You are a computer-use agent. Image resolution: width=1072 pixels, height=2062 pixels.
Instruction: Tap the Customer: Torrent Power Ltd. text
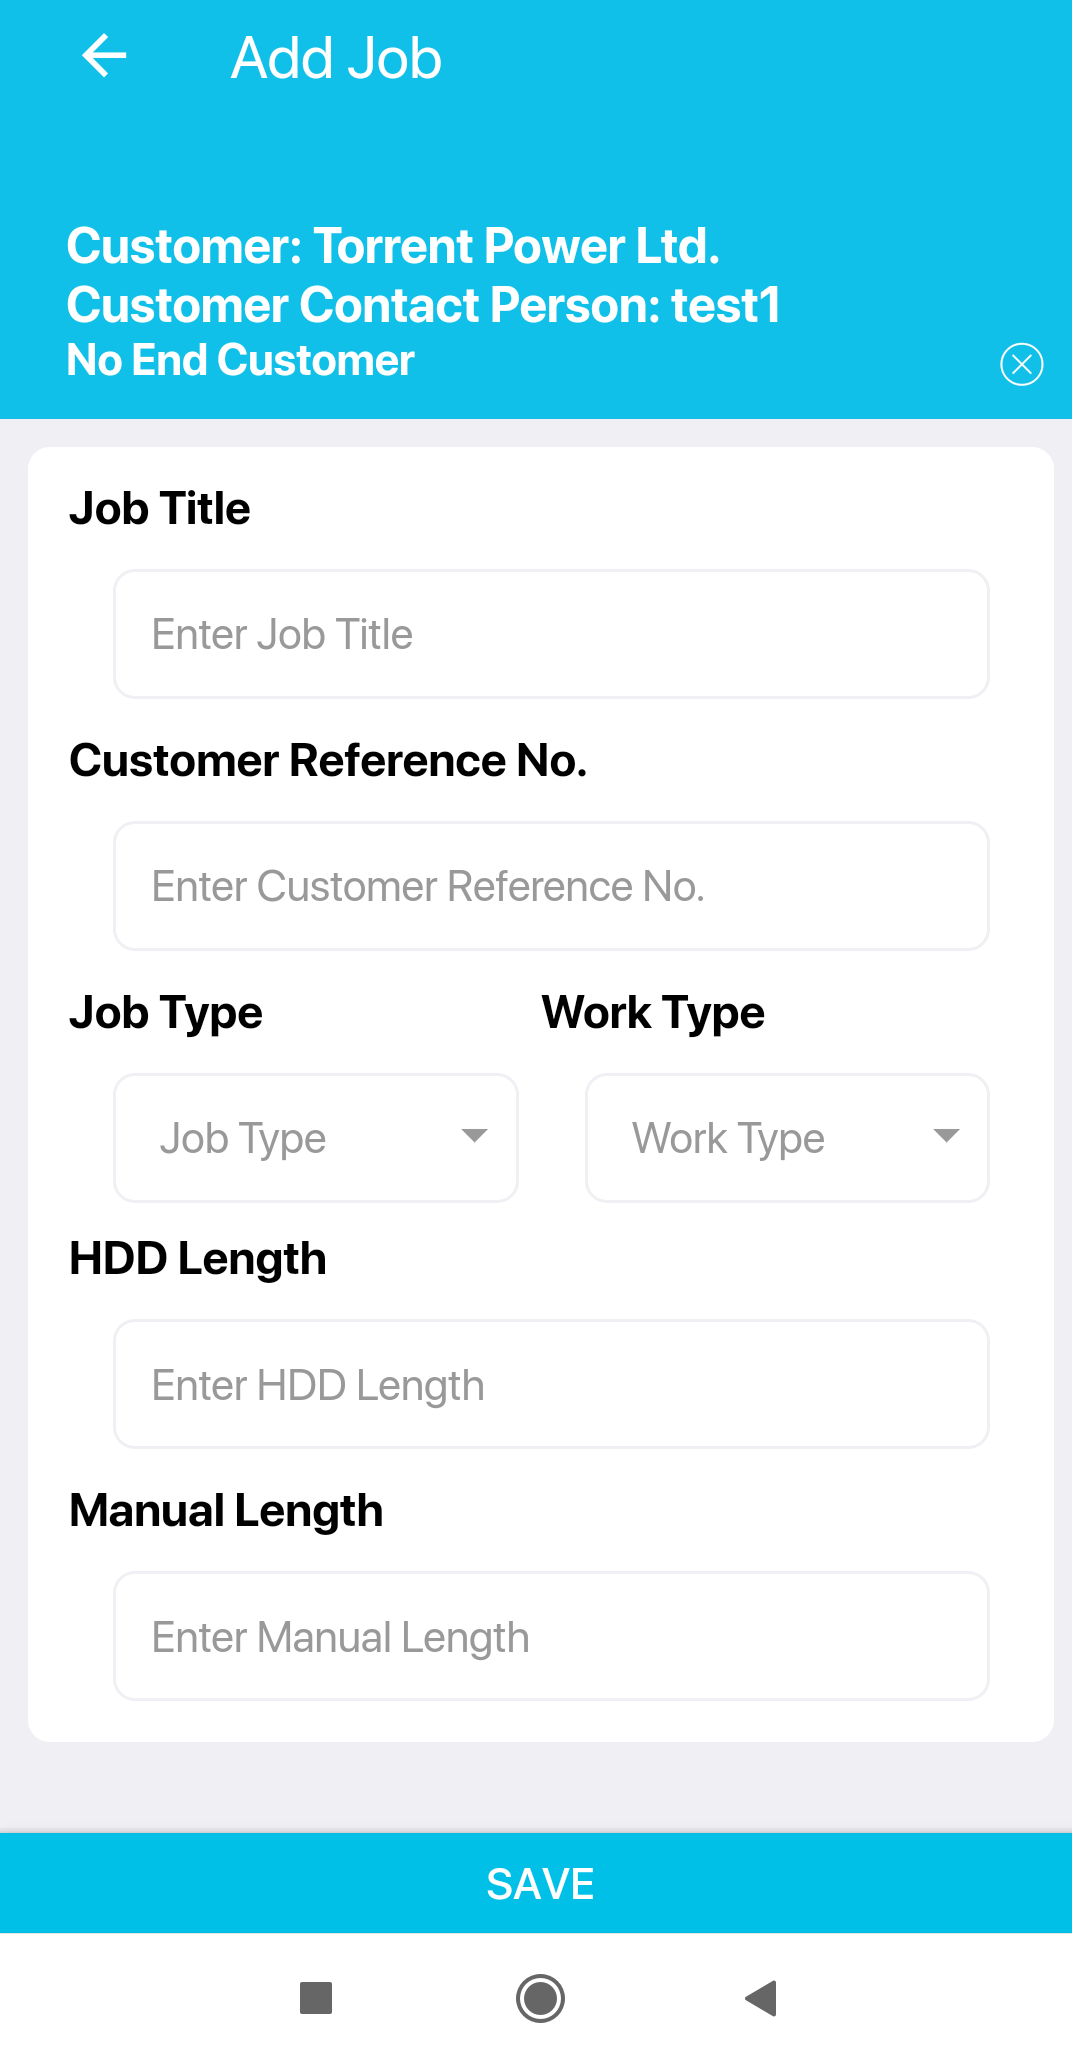point(393,246)
